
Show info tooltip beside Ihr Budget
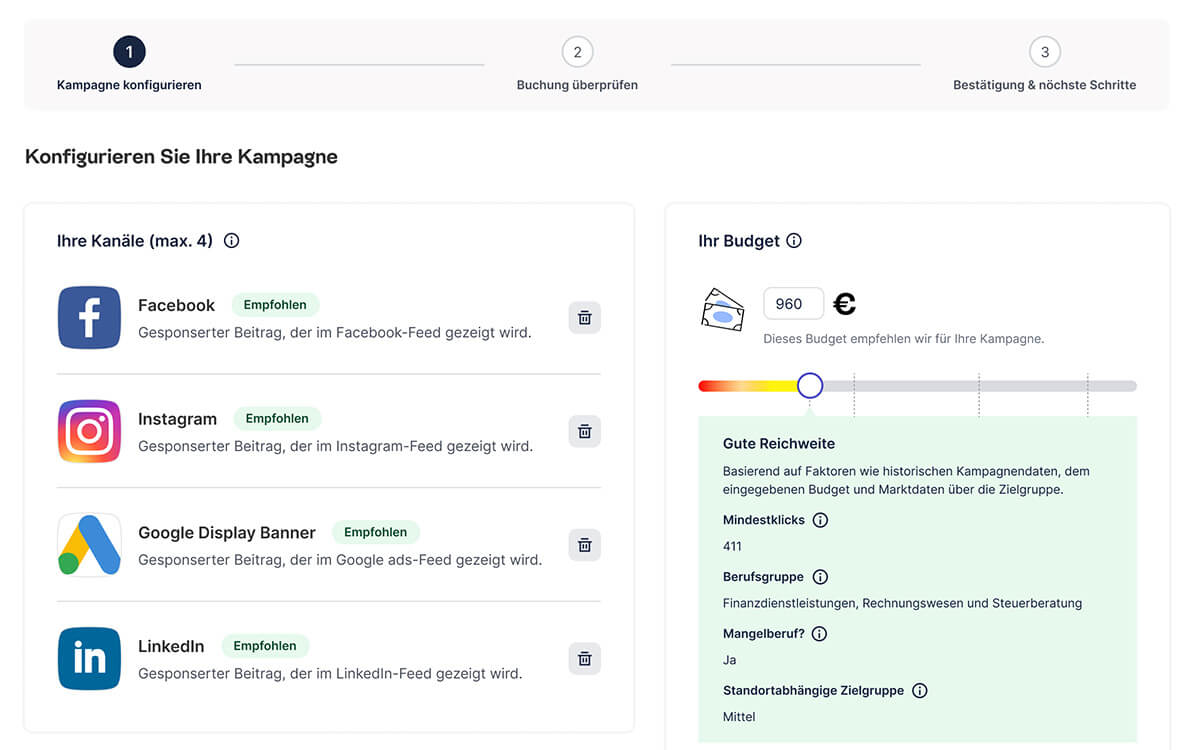point(794,241)
